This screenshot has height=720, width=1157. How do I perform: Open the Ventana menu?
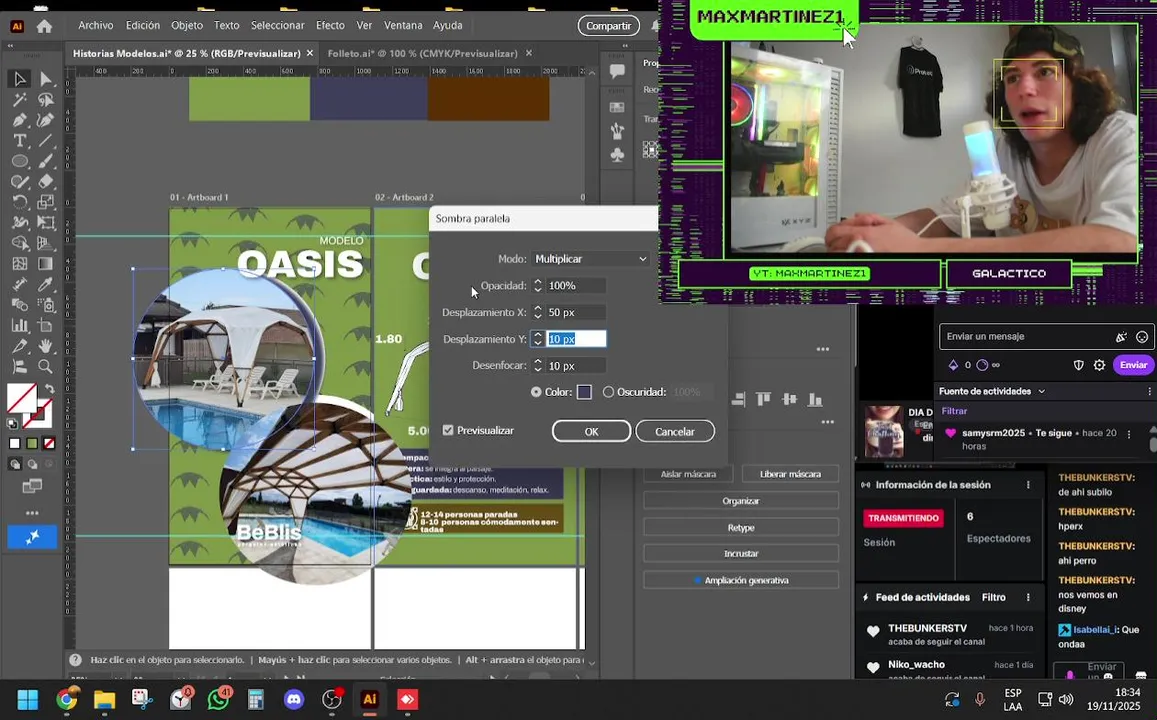pyautogui.click(x=403, y=25)
